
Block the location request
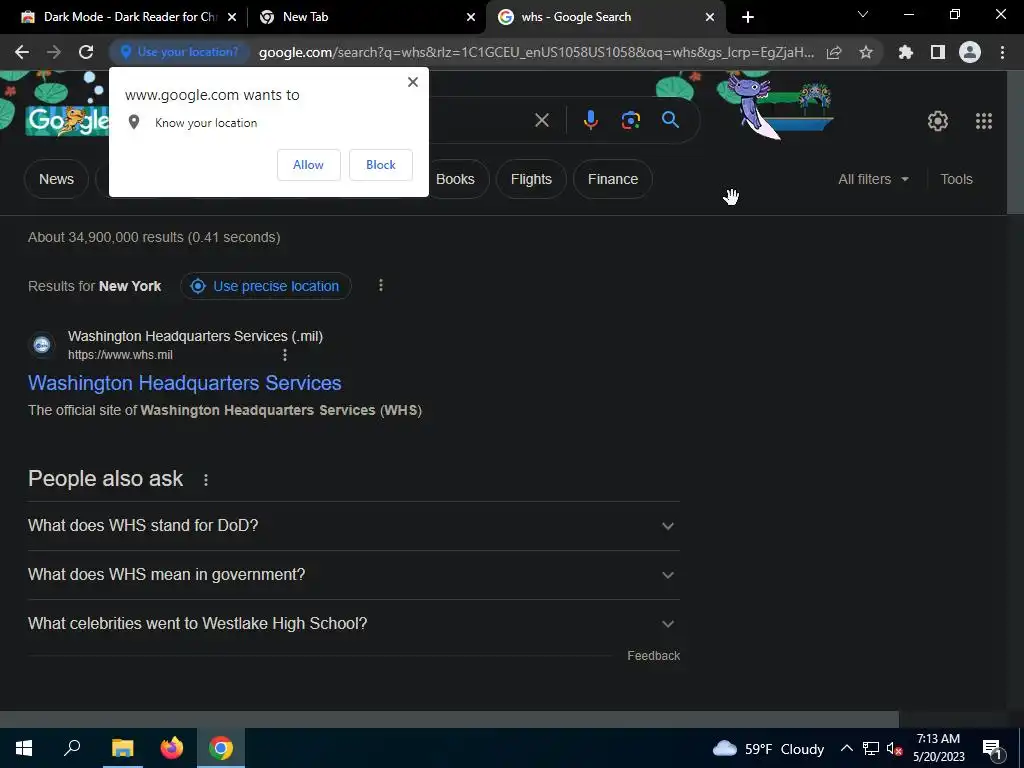coord(381,165)
